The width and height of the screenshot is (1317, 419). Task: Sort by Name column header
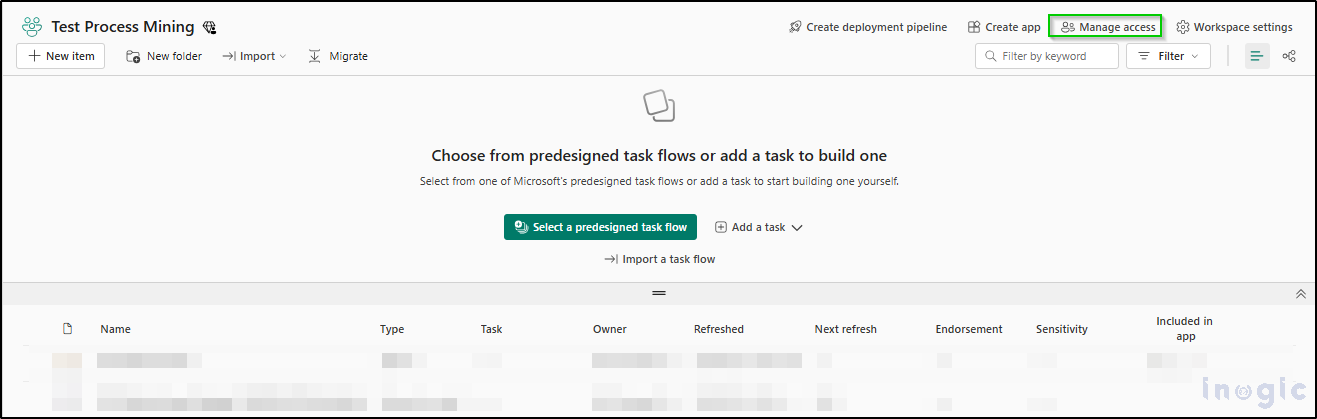coord(115,329)
